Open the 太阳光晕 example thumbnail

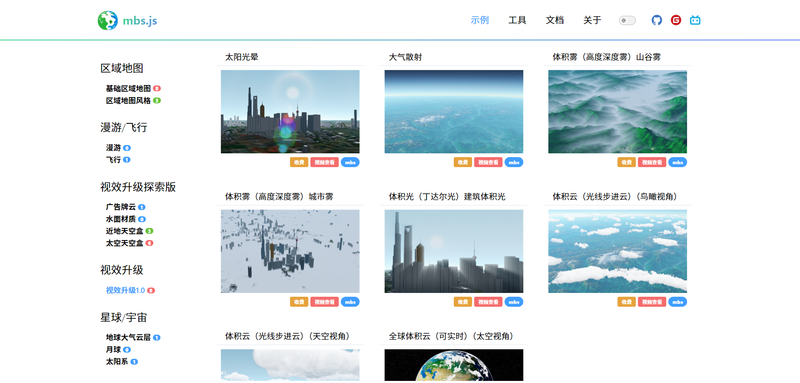click(x=290, y=112)
